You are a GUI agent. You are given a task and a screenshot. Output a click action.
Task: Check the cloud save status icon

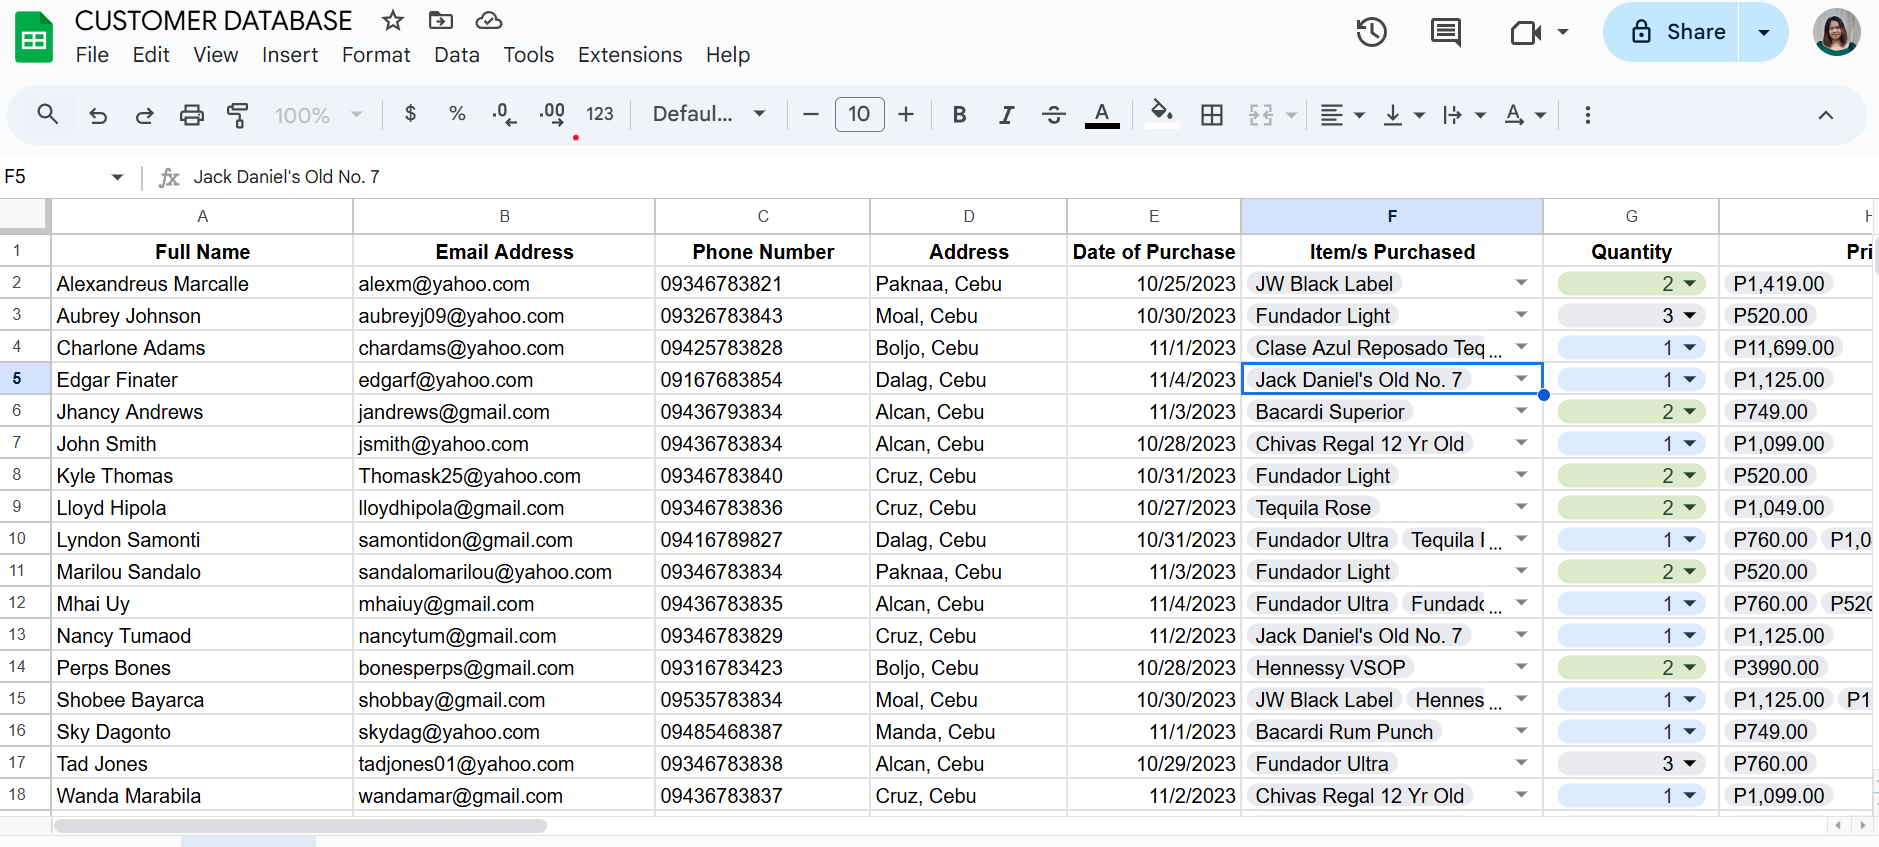pos(488,20)
